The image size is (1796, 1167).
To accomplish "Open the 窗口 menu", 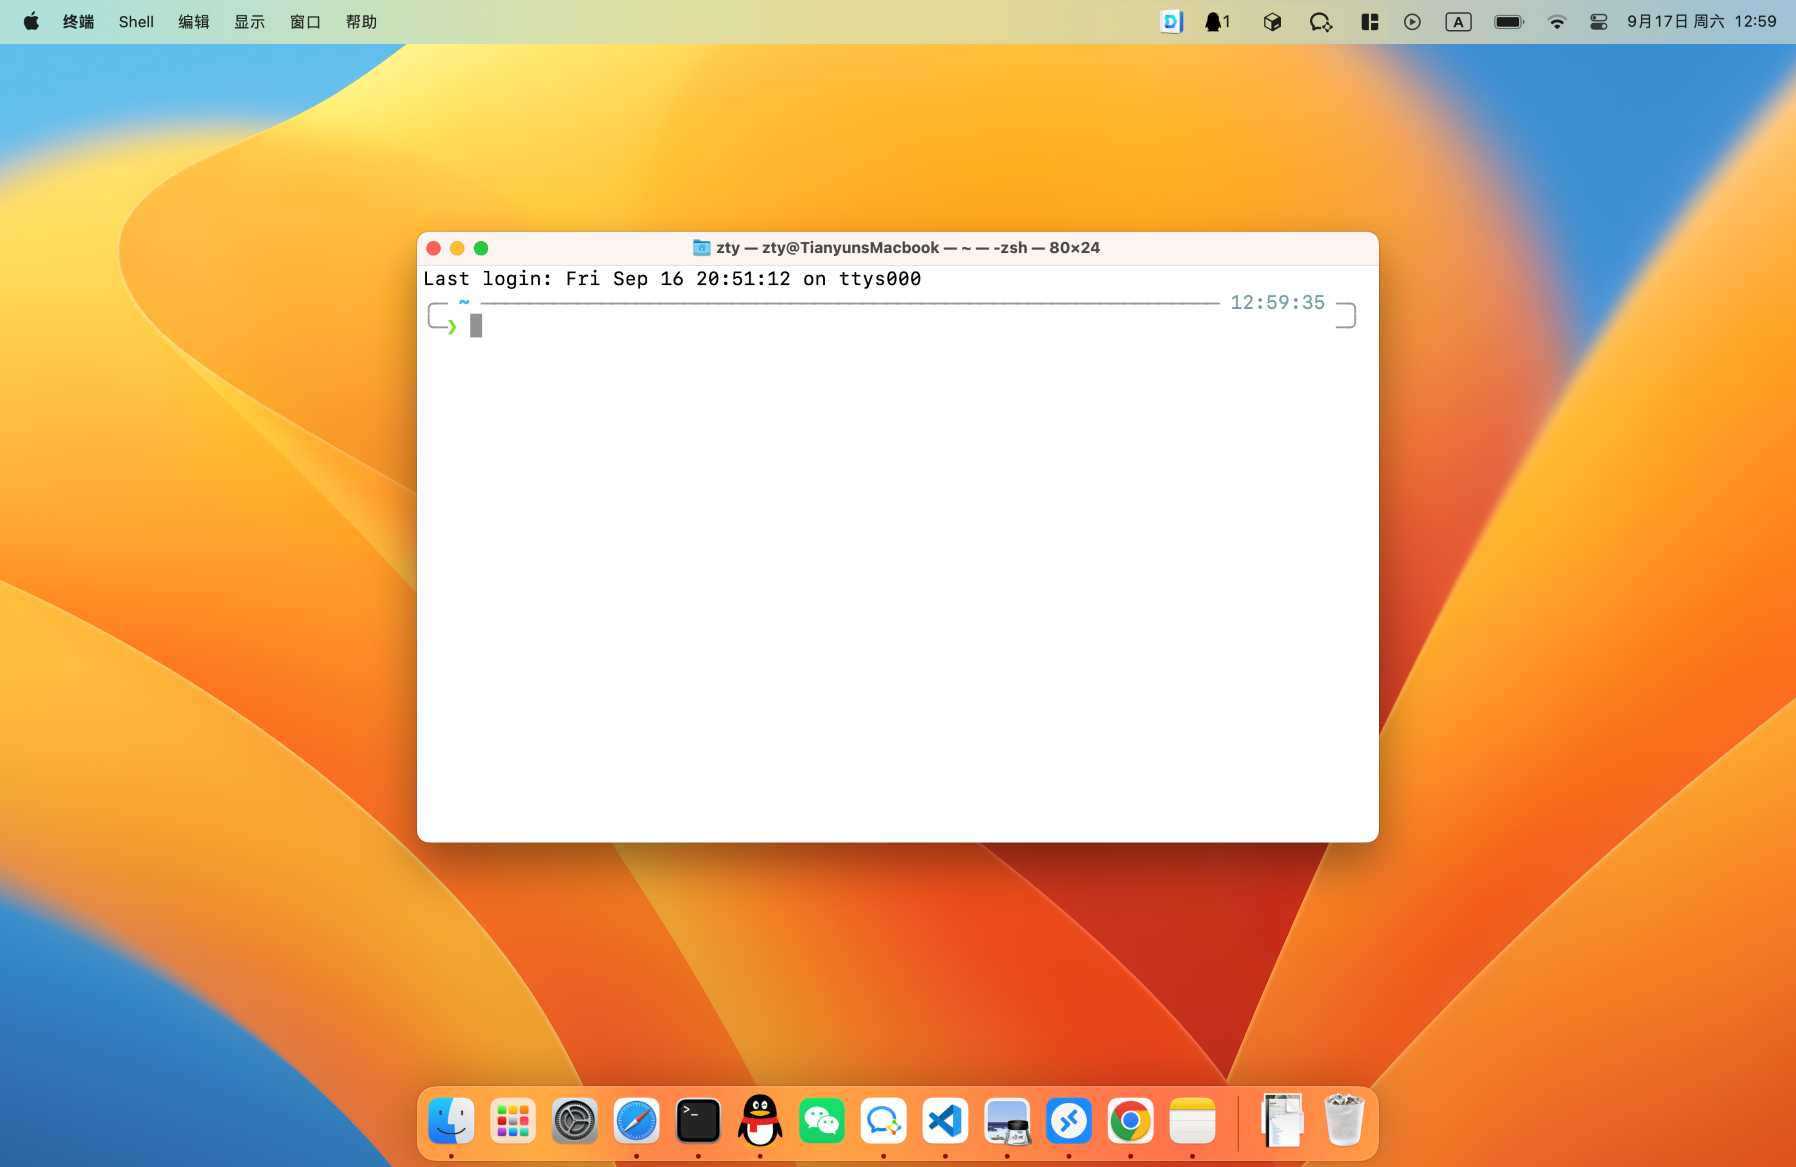I will pyautogui.click(x=305, y=21).
